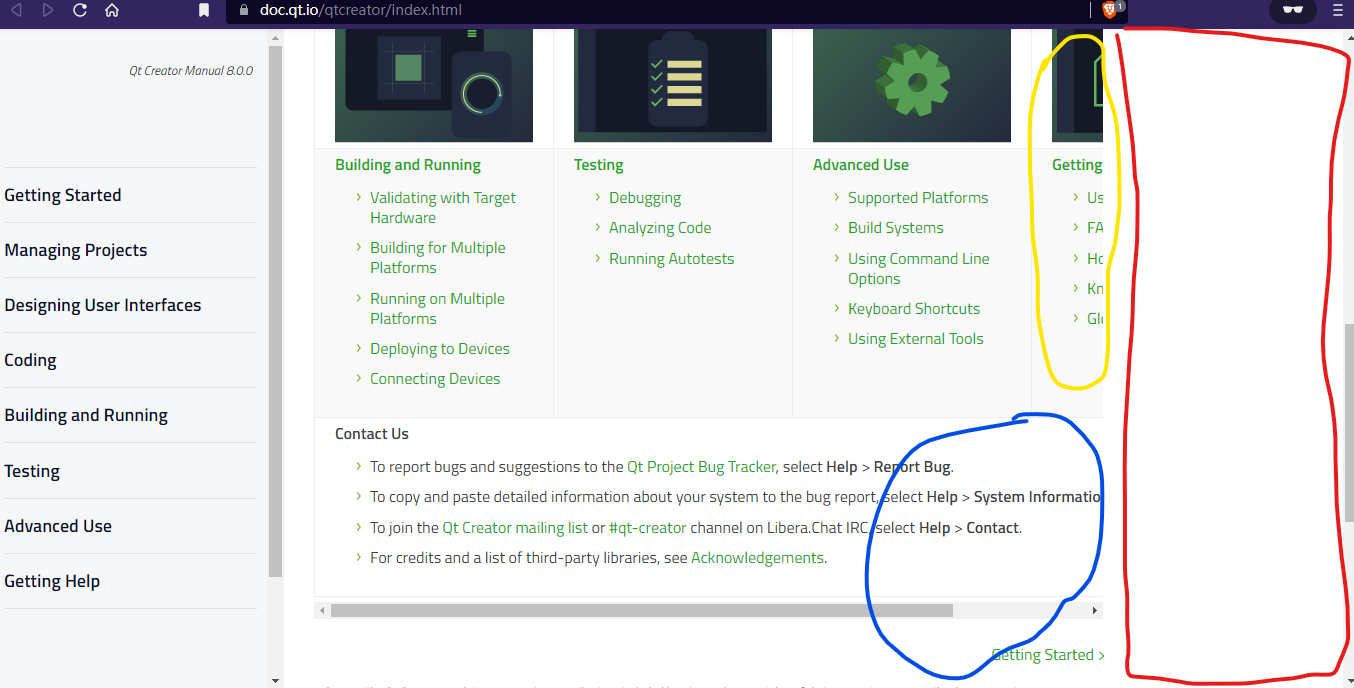Open the Advanced Use section heading link
The height and width of the screenshot is (688, 1354).
(861, 165)
